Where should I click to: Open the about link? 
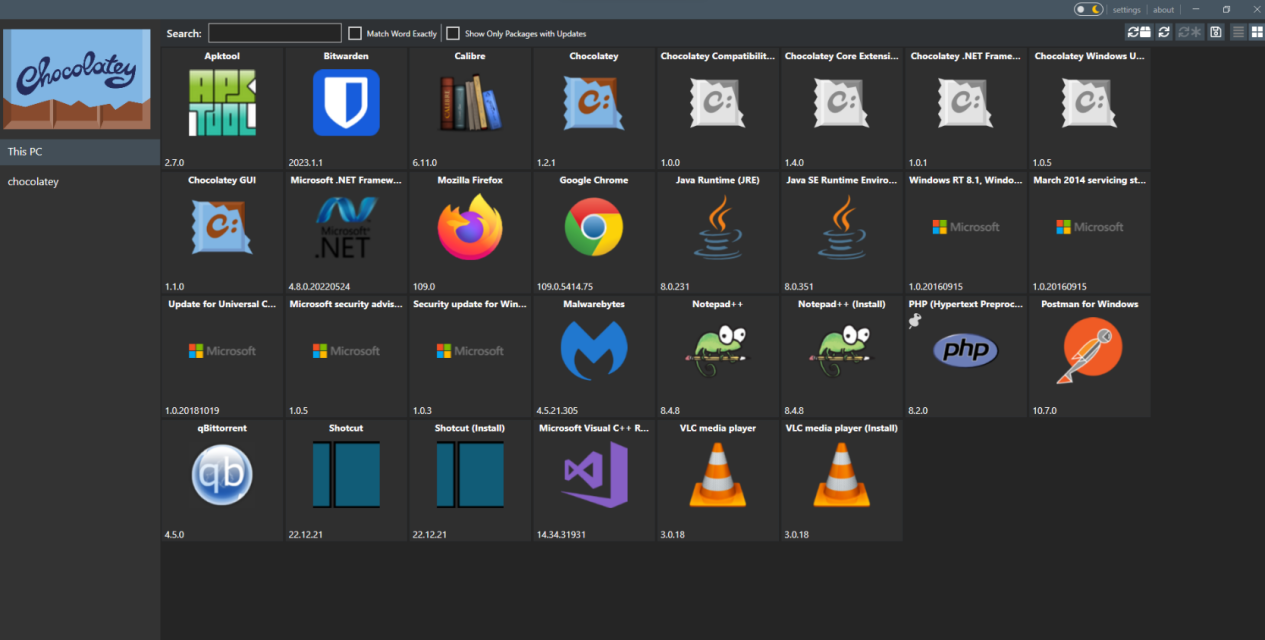pyautogui.click(x=1164, y=10)
